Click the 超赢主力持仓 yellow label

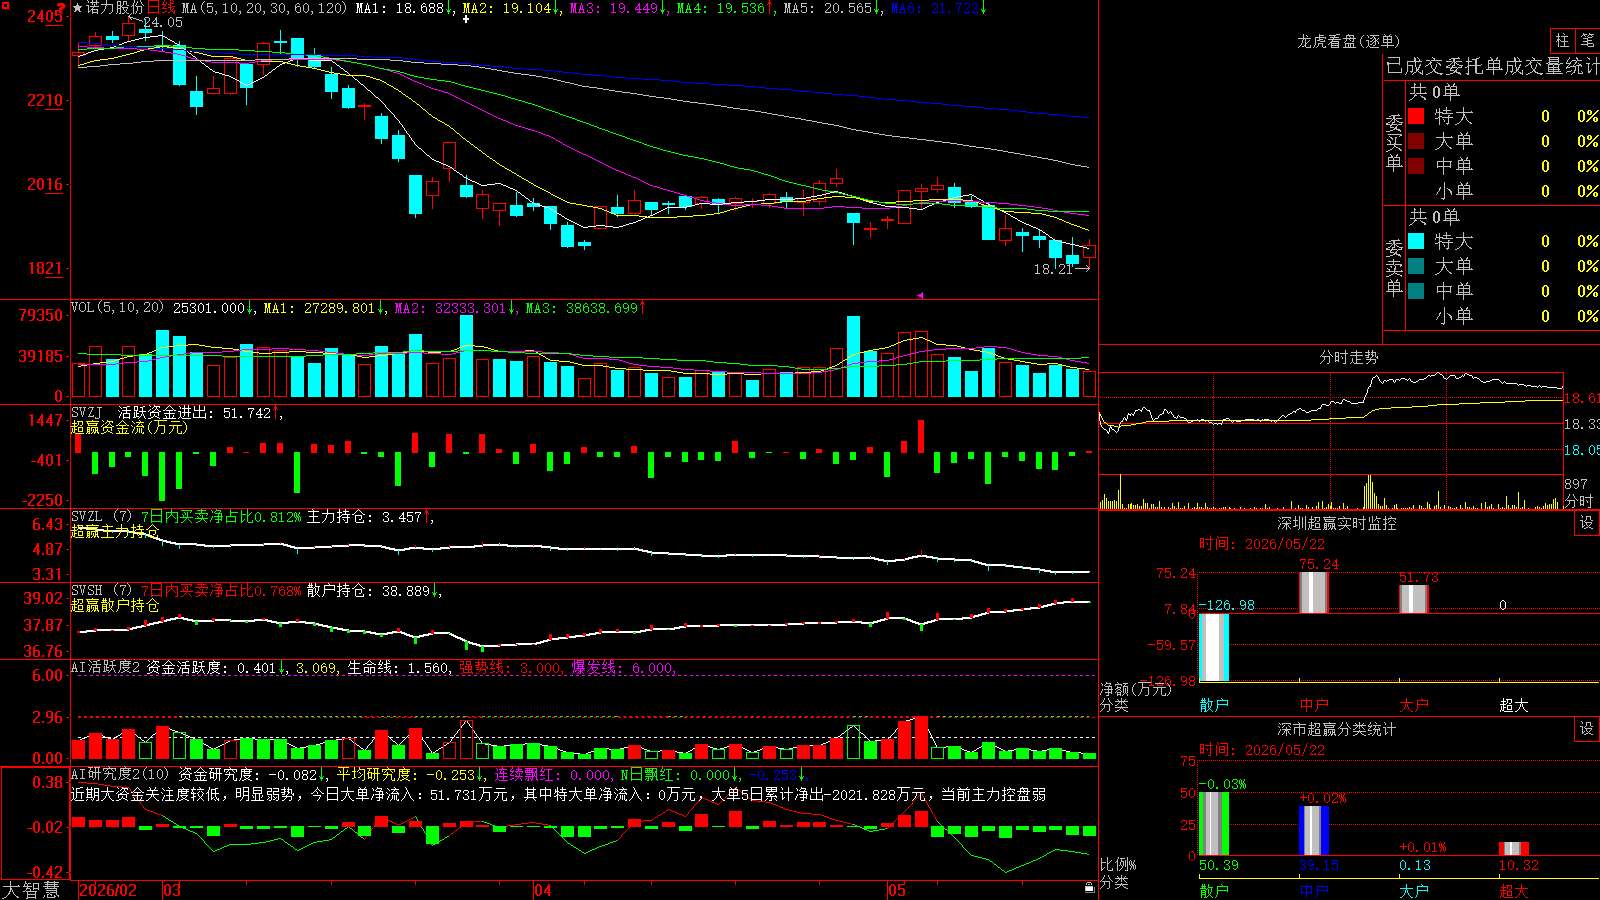tap(115, 531)
